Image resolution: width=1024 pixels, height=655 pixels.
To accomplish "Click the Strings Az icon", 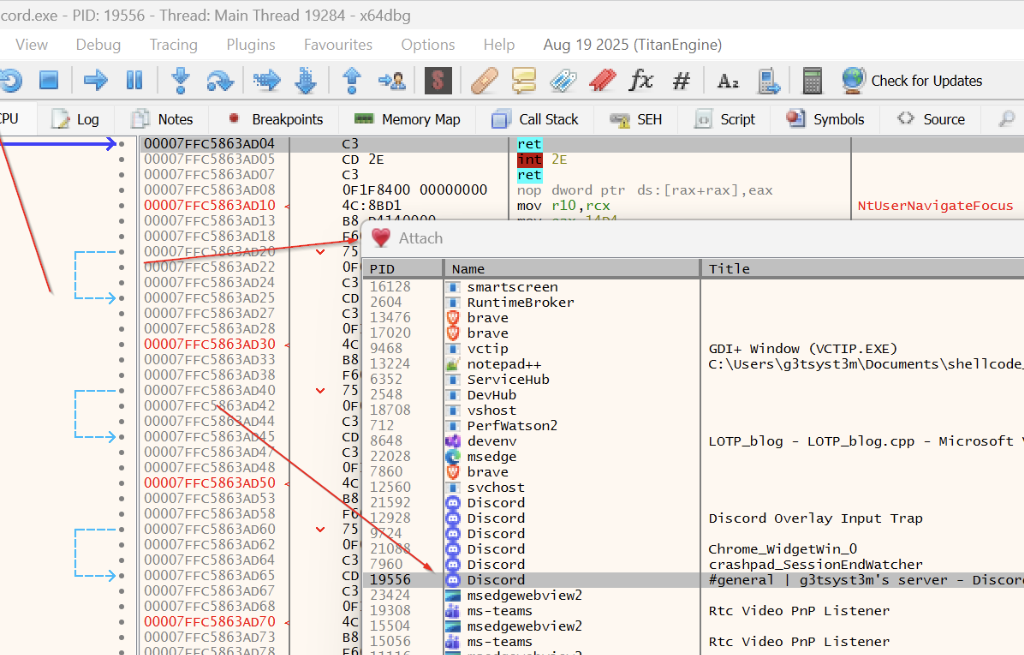I will [x=728, y=81].
